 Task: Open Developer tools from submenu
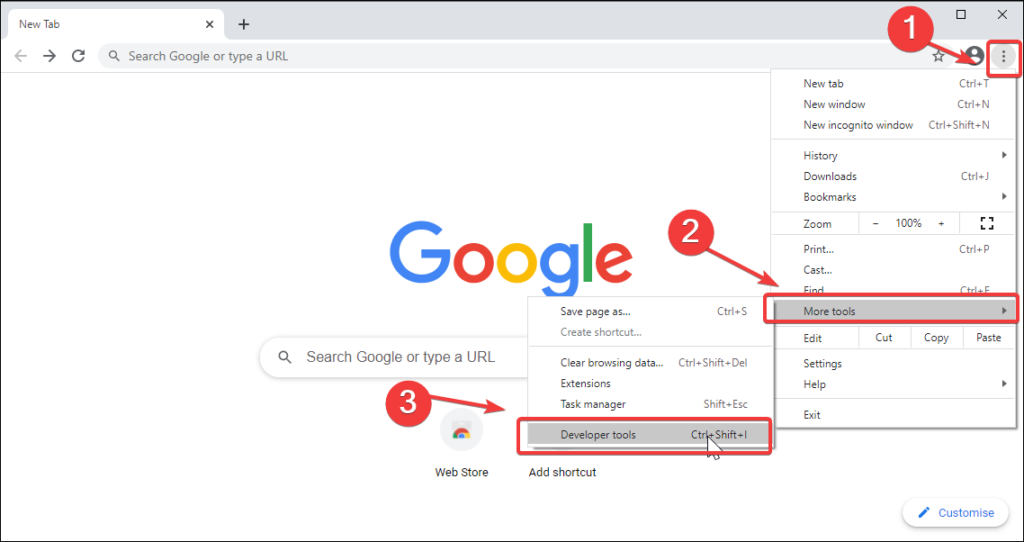(x=650, y=435)
